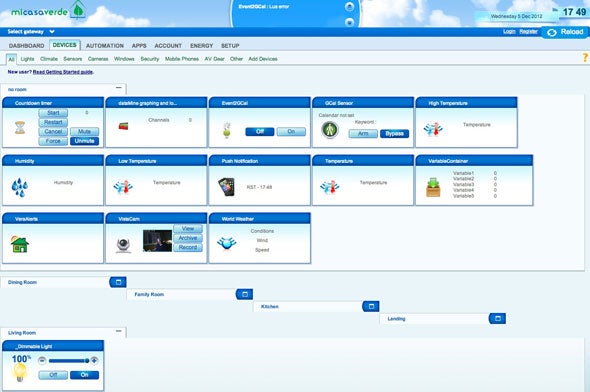Cancel the Countdown timer
Image resolution: width=590 pixels, height=392 pixels.
(x=53, y=132)
